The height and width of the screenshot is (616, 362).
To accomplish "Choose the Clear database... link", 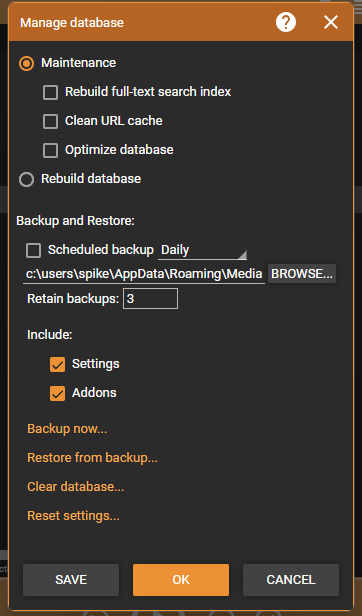I will coord(75,487).
